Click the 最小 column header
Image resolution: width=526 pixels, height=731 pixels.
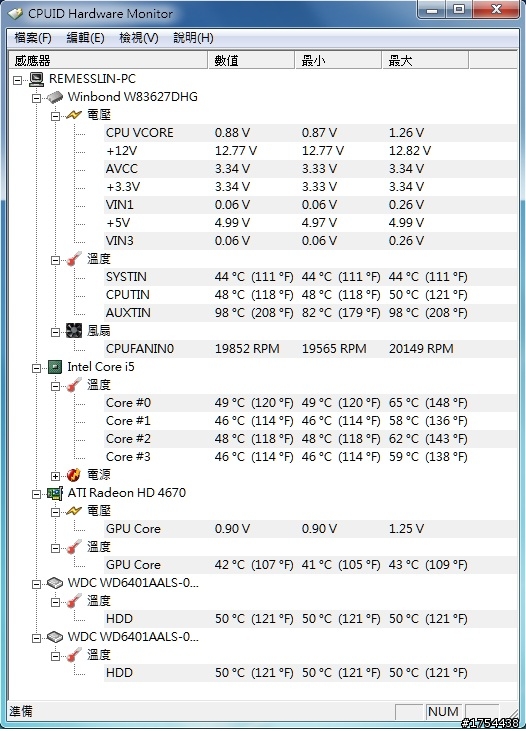[339, 60]
